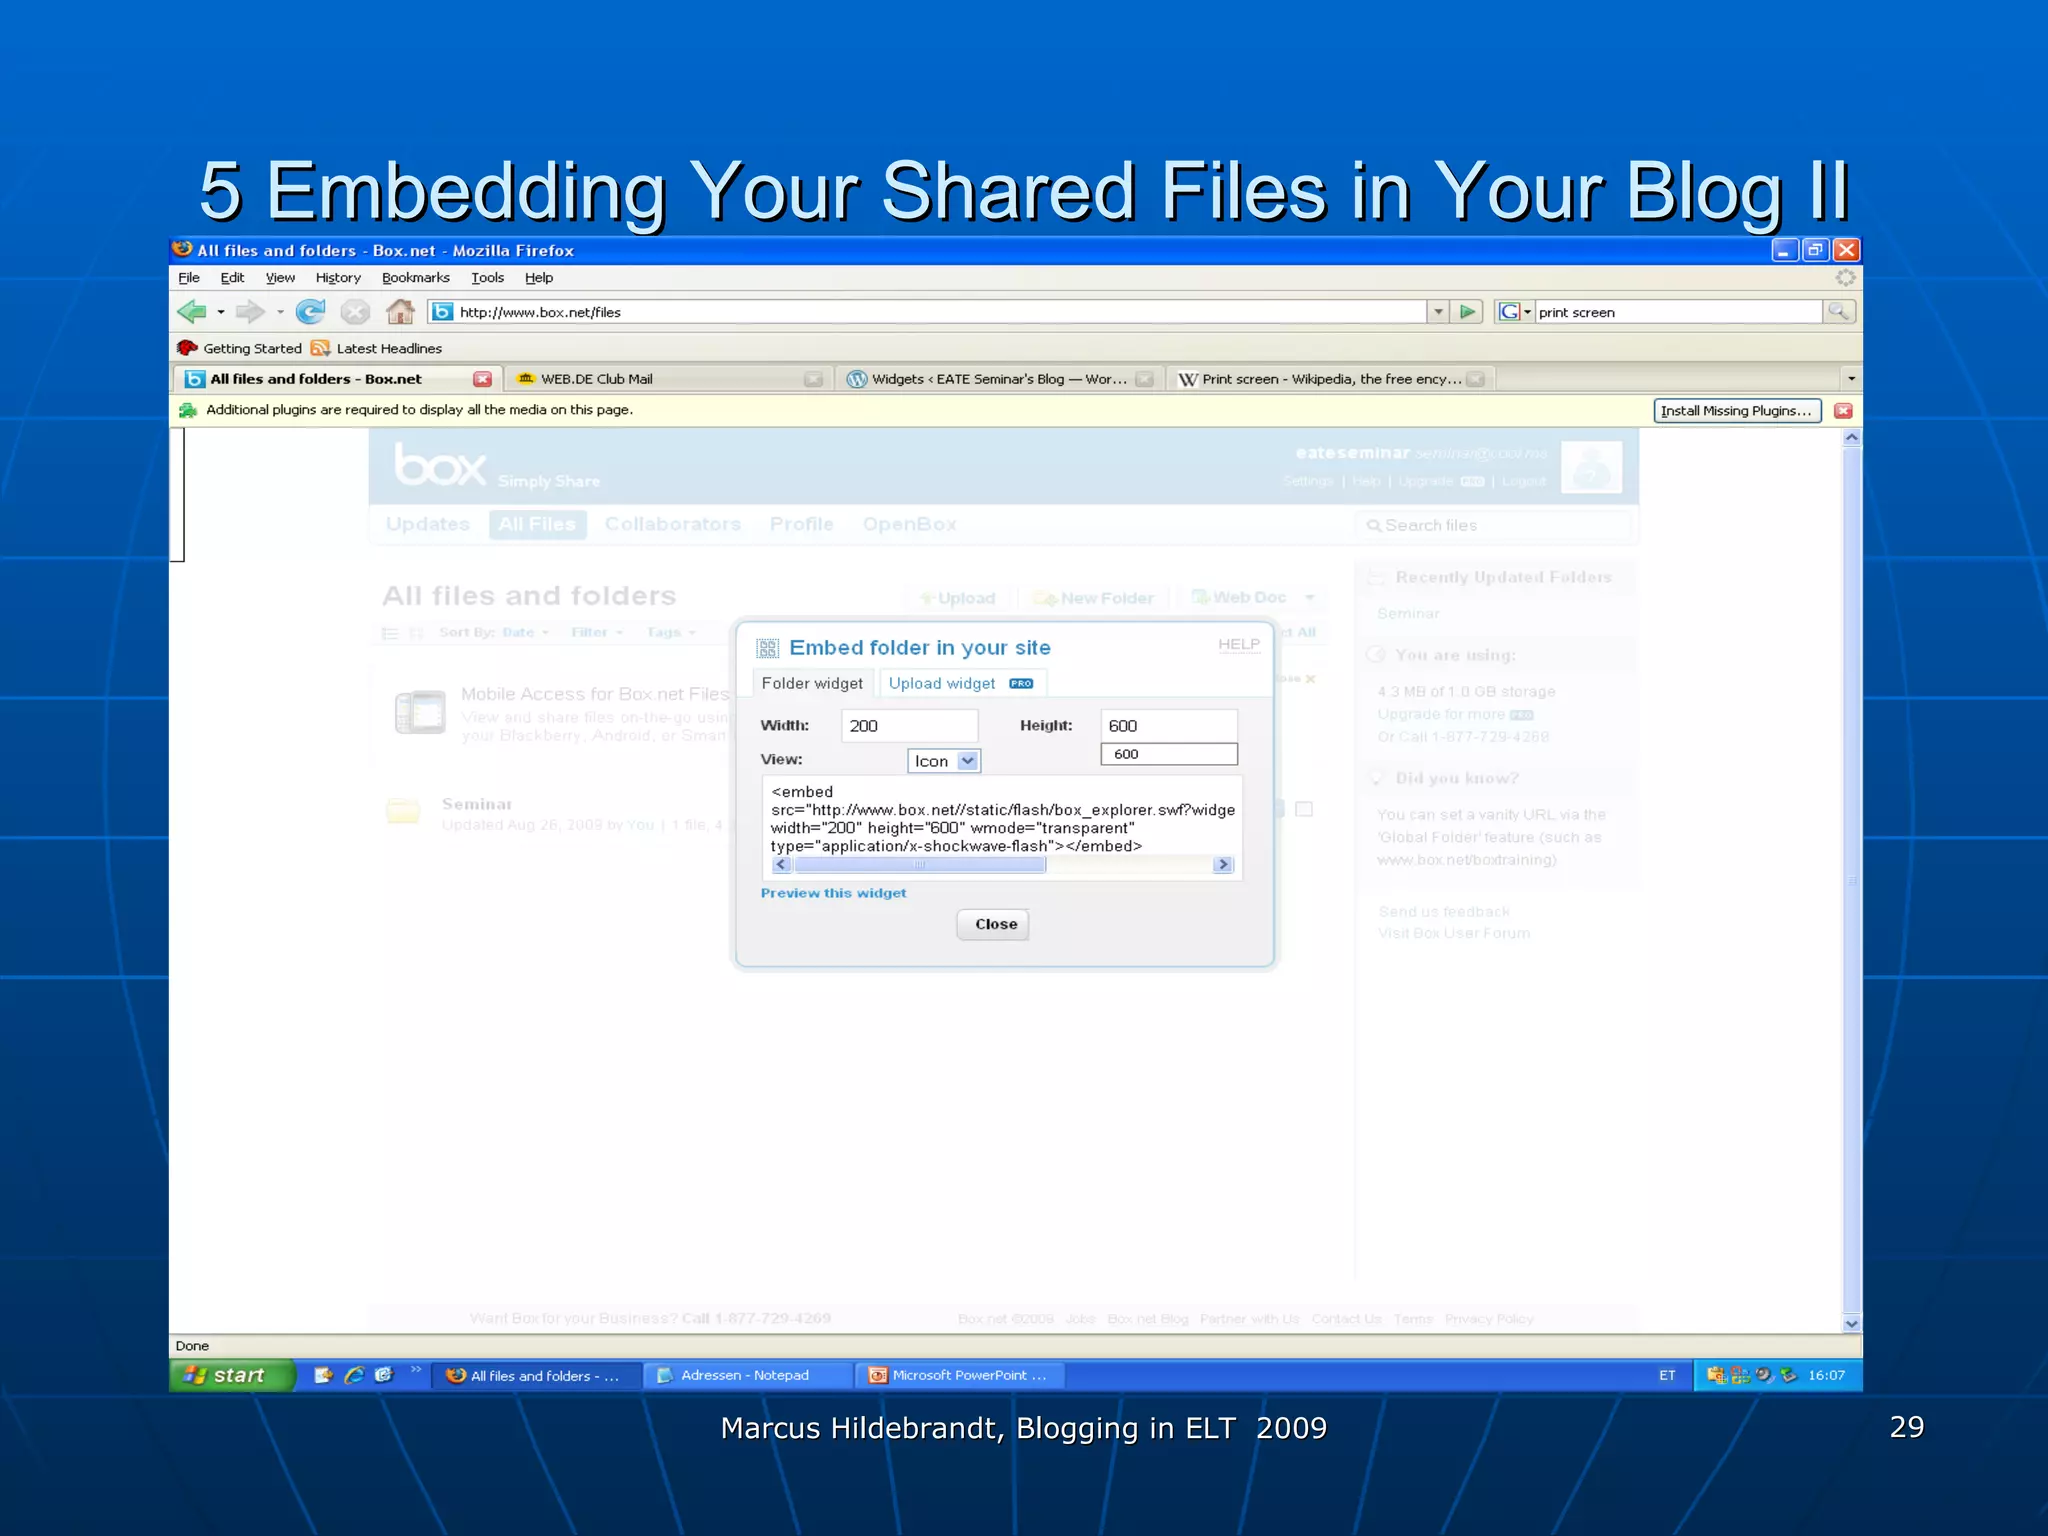
Task: Click the ET language indicator in taskbar
Action: (x=1667, y=1375)
